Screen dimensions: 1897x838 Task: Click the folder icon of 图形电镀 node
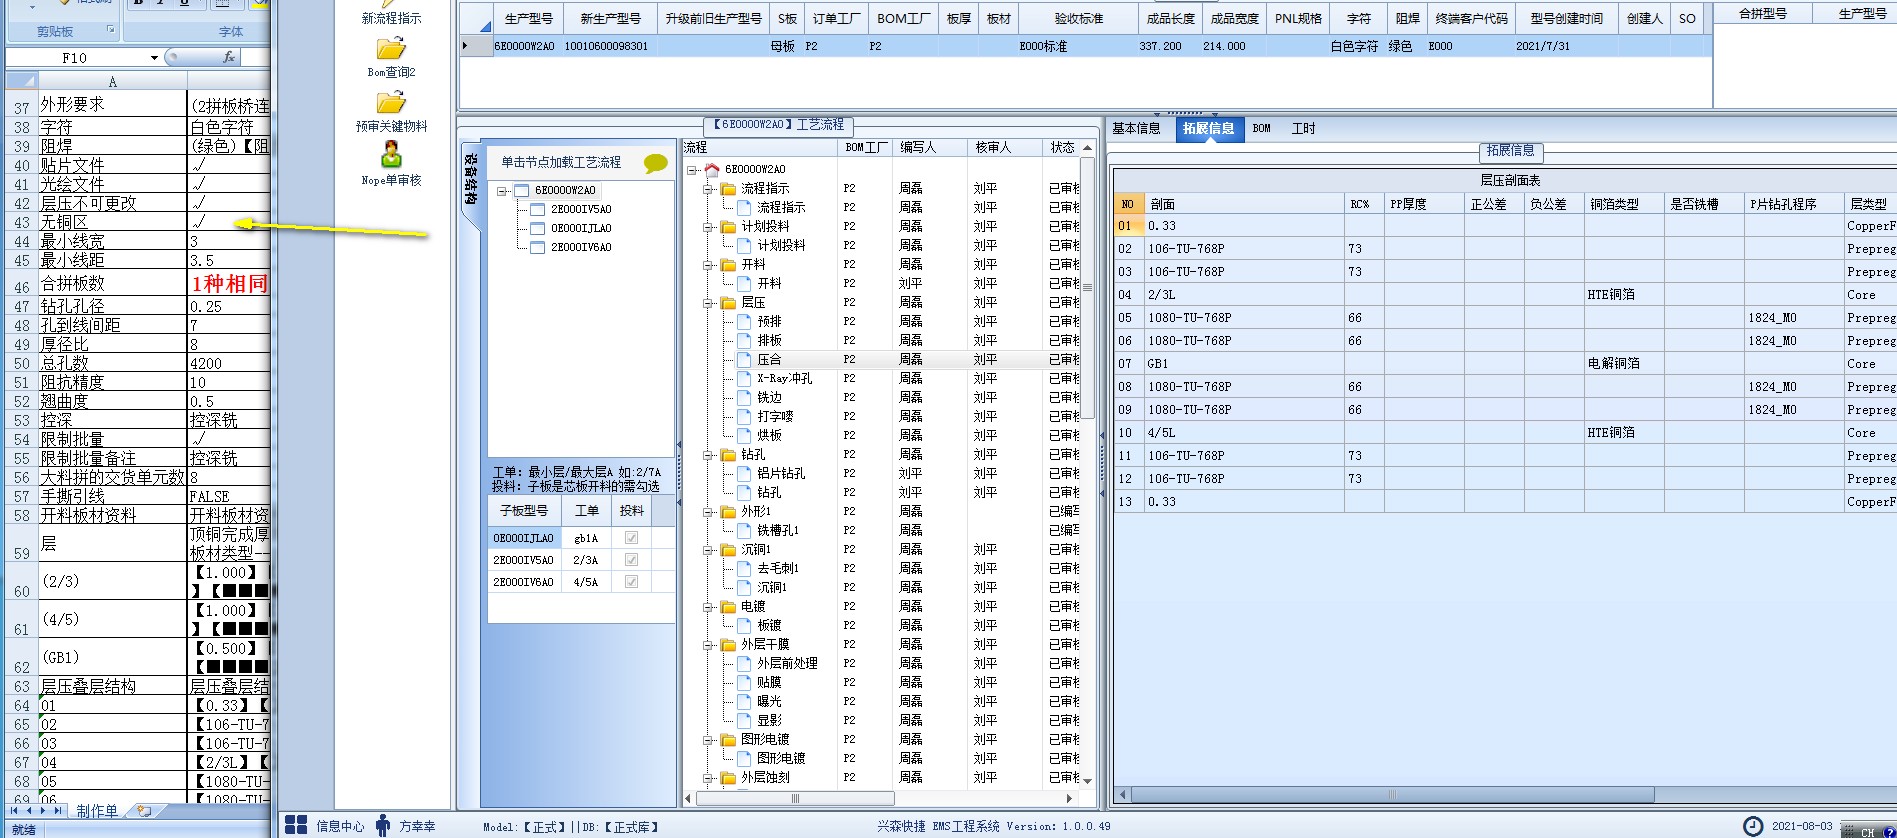point(728,740)
